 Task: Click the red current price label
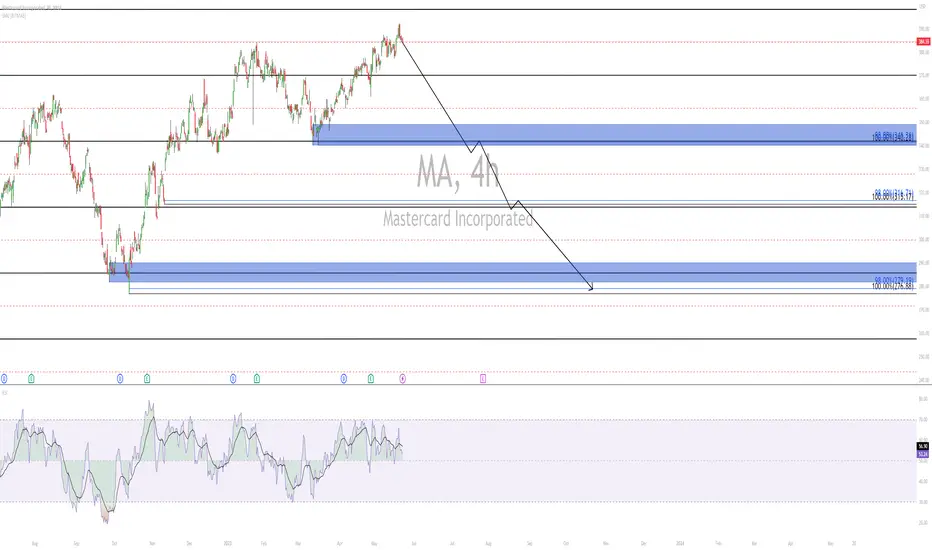(x=923, y=42)
